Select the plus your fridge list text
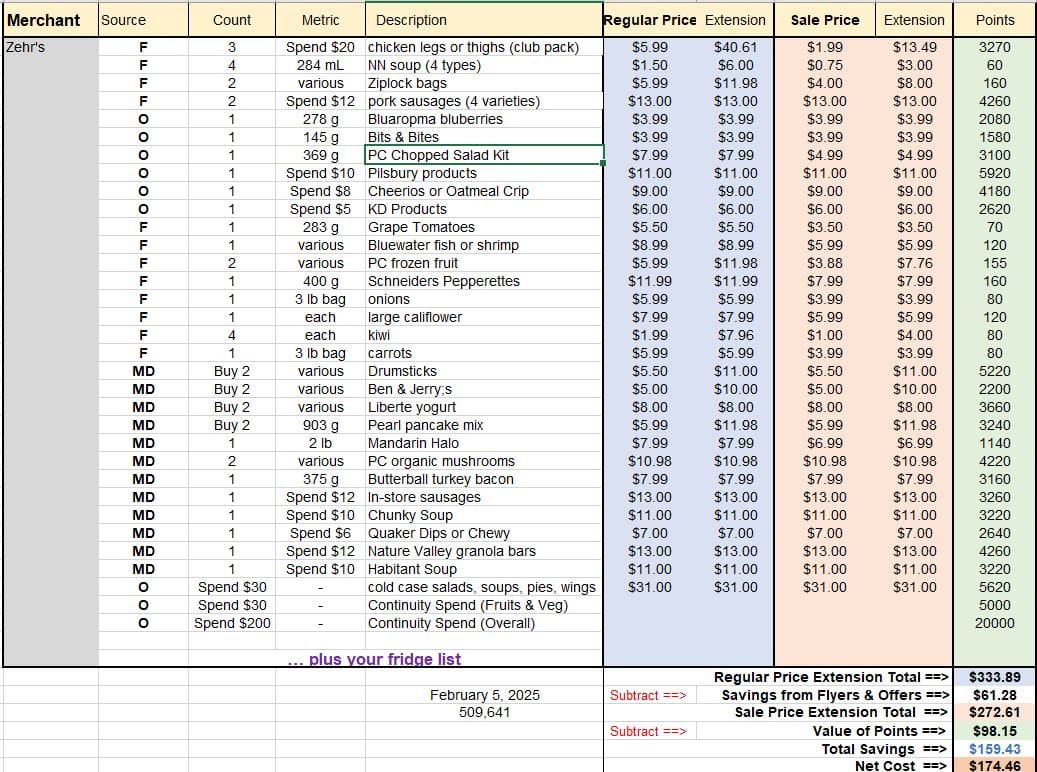Screen dimensions: 1037x772 click(375, 659)
